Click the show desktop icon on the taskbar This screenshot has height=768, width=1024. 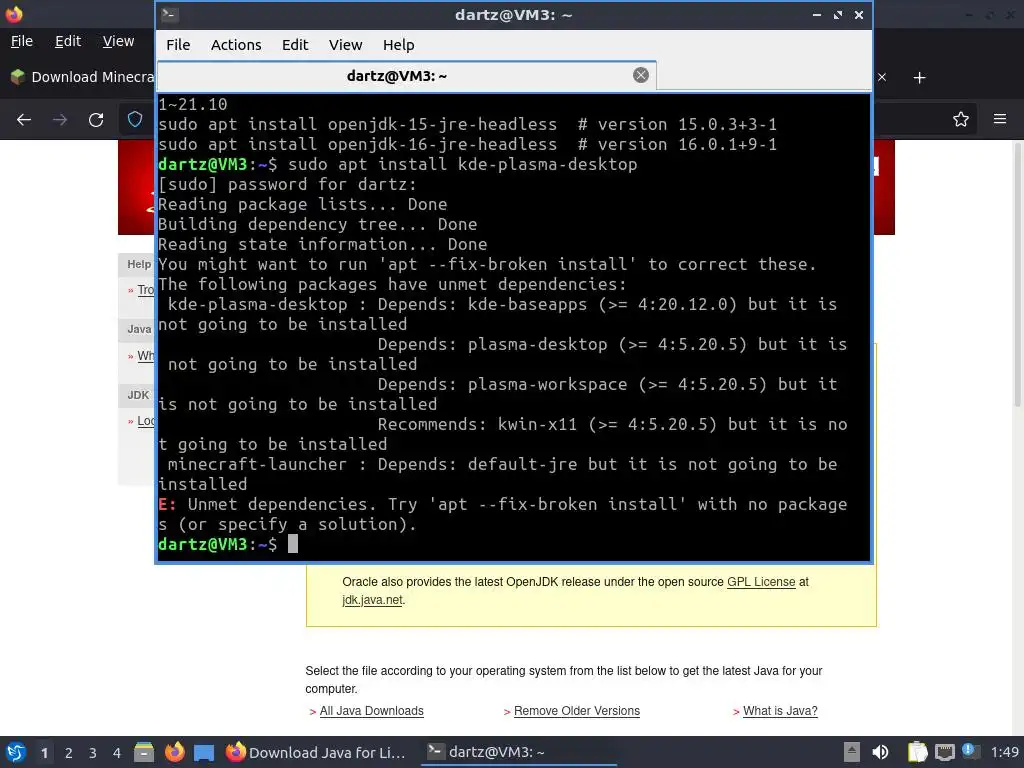coord(204,752)
